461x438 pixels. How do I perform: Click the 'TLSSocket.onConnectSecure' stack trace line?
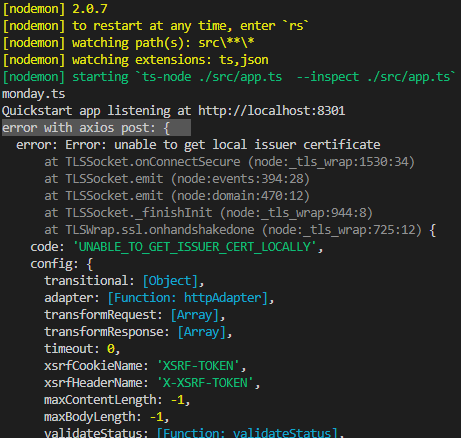pyautogui.click(x=229, y=162)
